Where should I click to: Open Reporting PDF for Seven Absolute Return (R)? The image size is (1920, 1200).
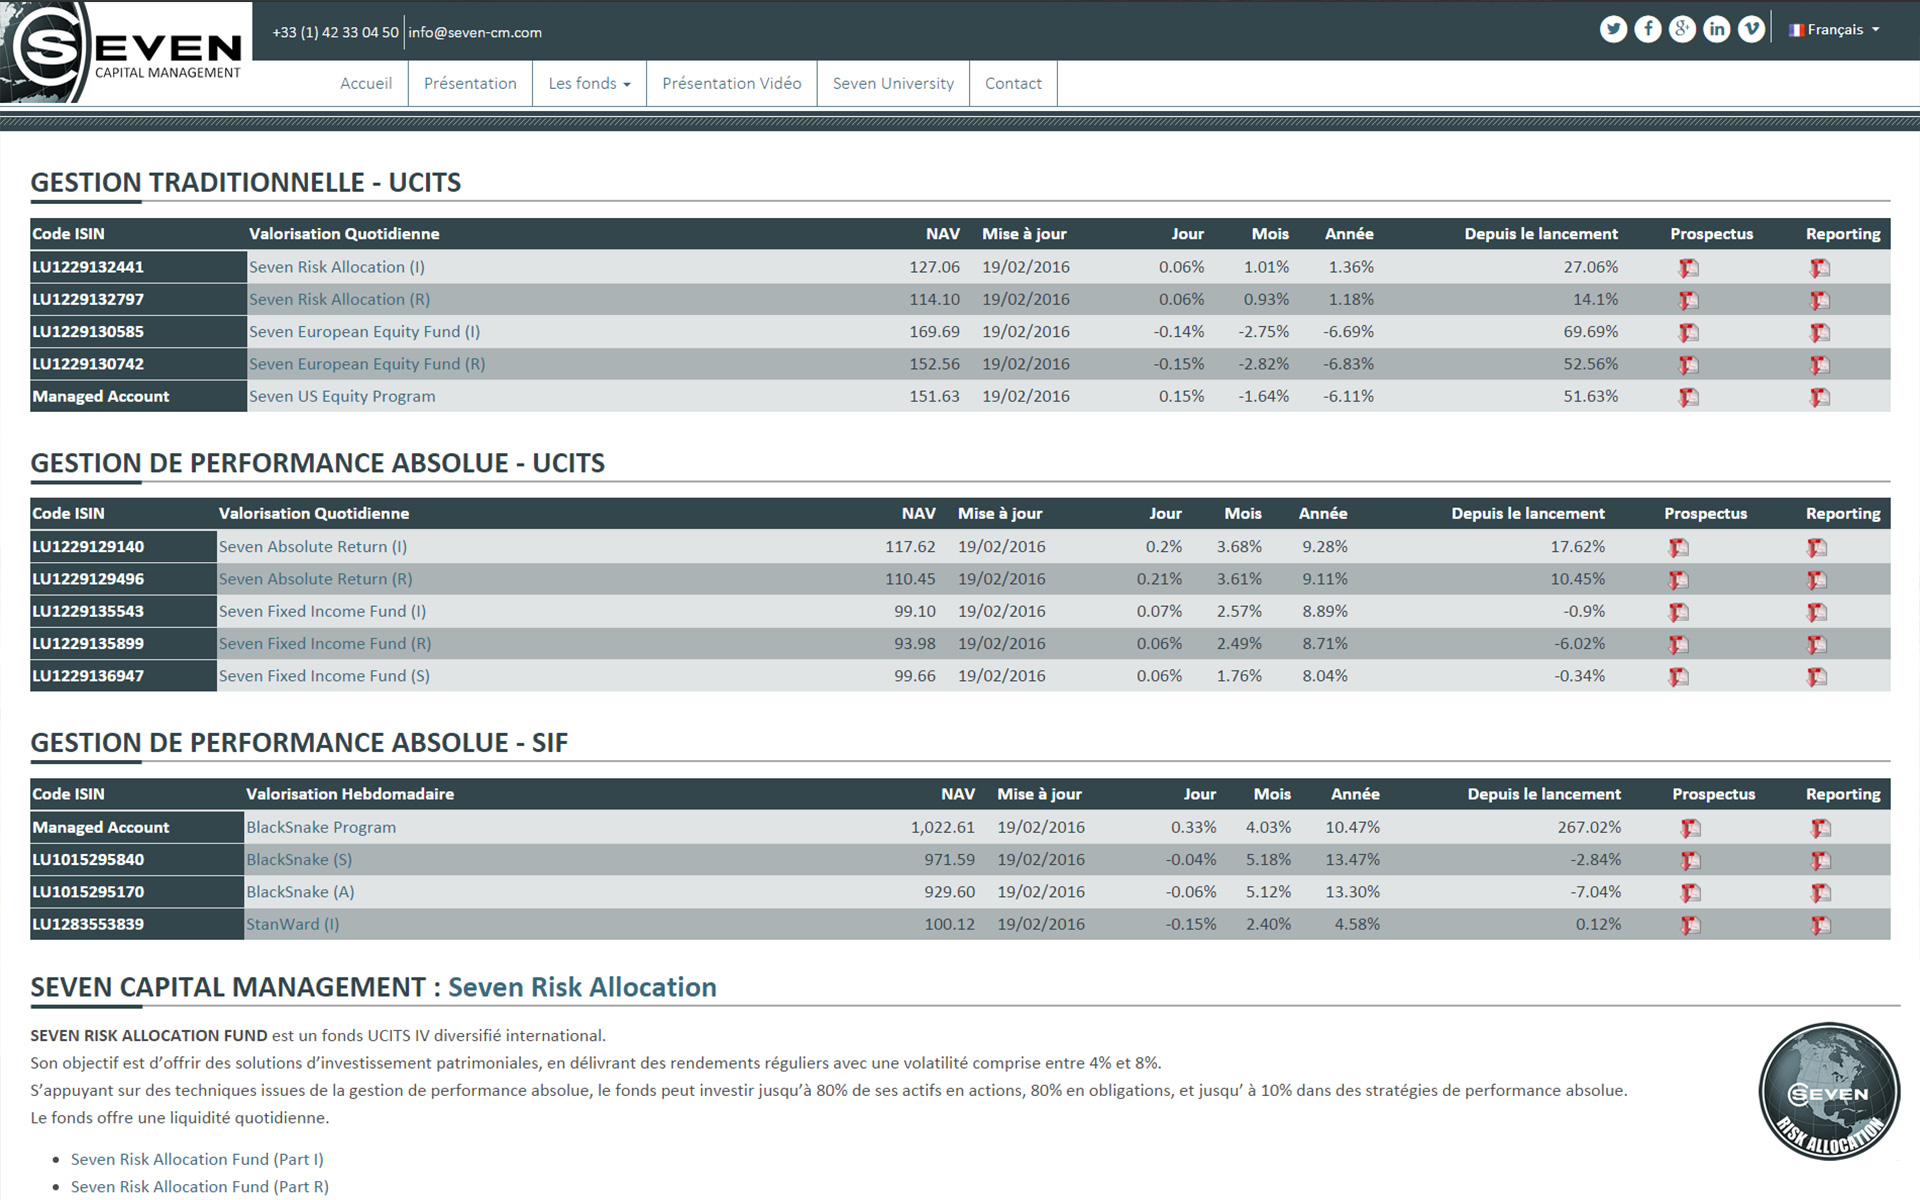(x=1817, y=580)
